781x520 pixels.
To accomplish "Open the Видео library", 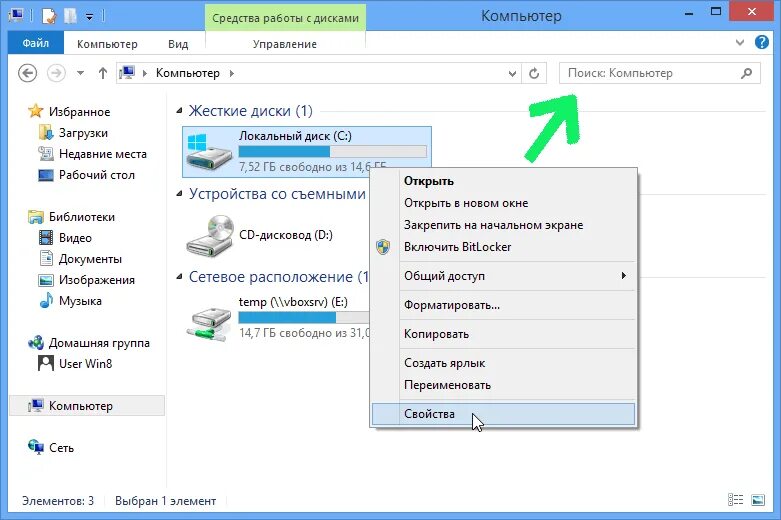I will tap(75, 238).
